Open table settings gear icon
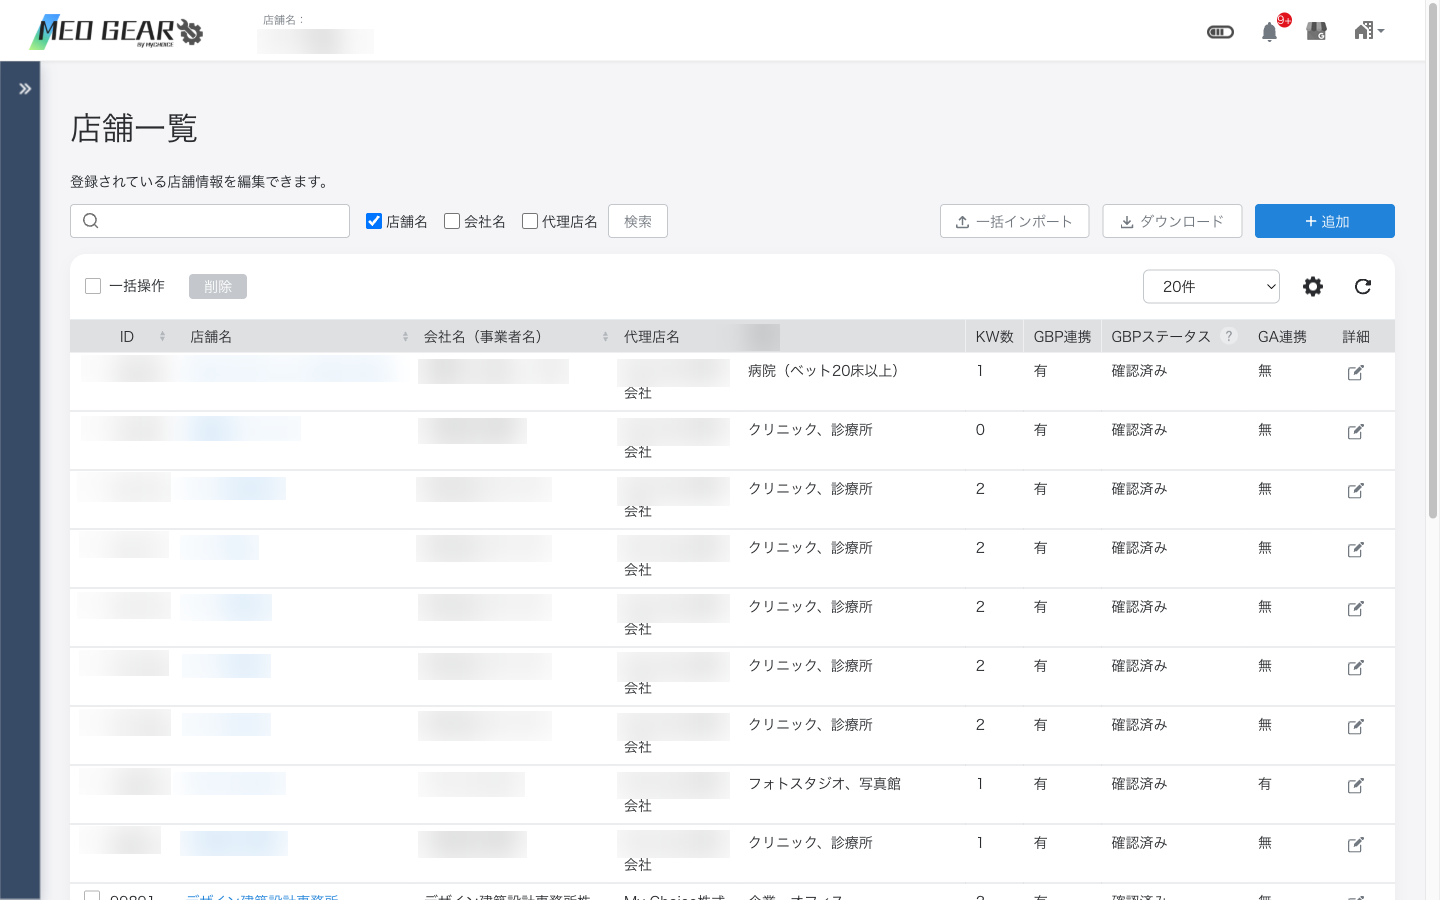This screenshot has width=1440, height=900. click(1313, 287)
